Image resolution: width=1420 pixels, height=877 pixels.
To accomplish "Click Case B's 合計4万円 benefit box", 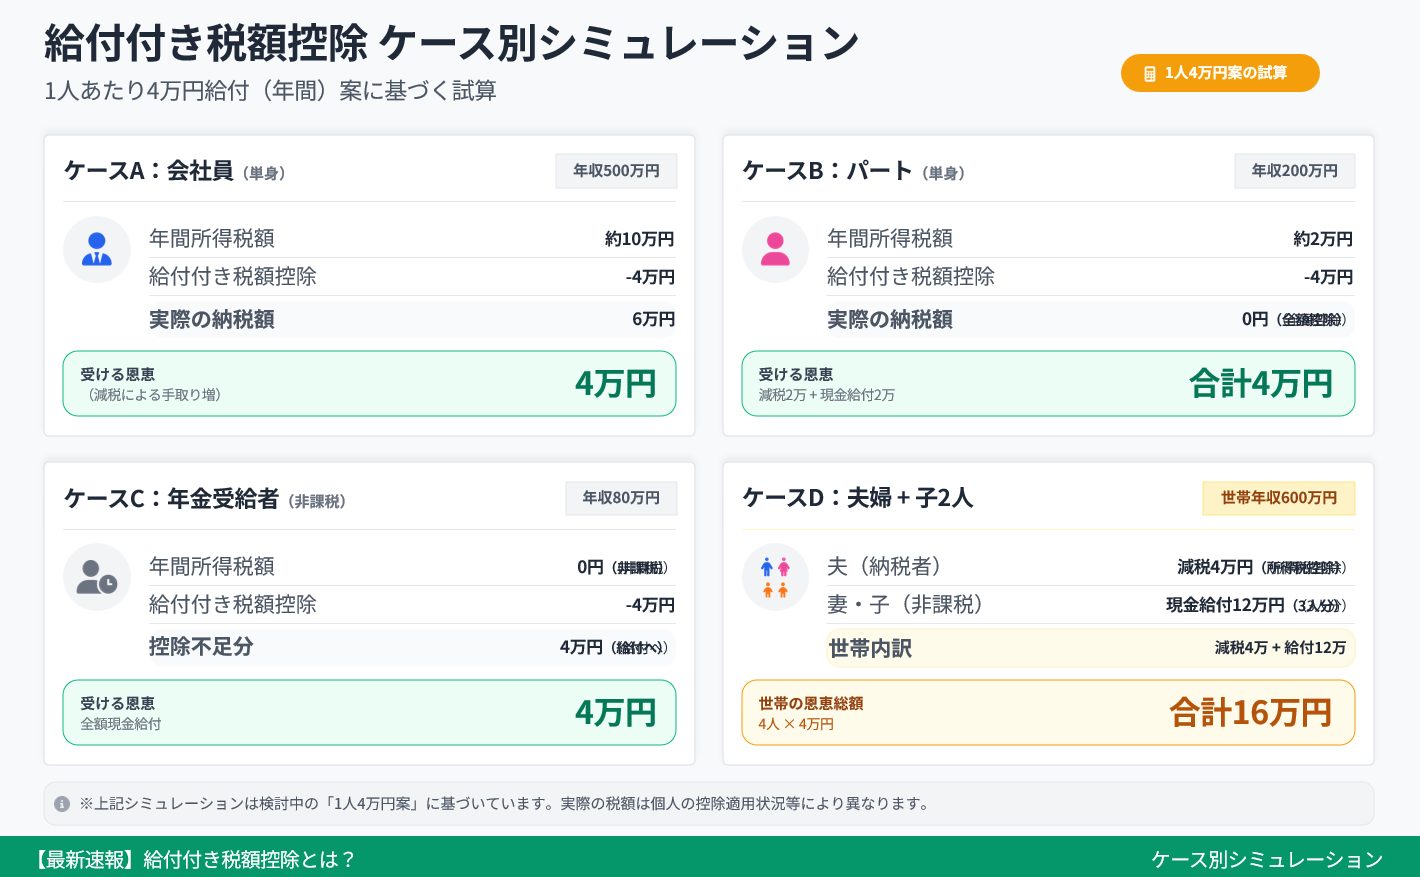I will tap(1047, 383).
